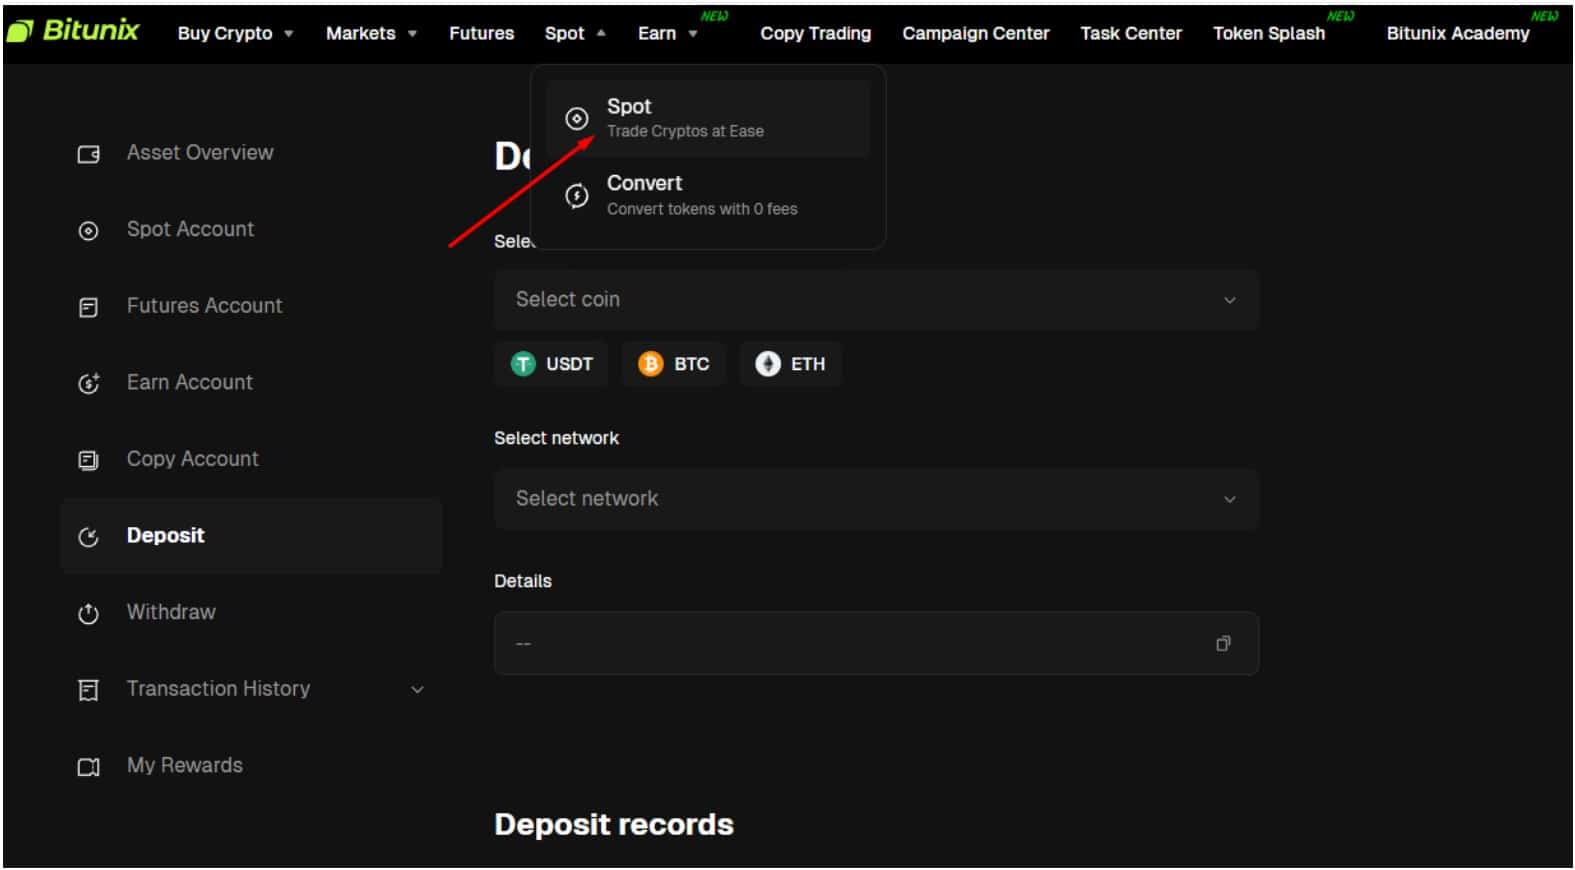Click the Deposit sidebar icon
The image size is (1575, 870).
pos(89,537)
